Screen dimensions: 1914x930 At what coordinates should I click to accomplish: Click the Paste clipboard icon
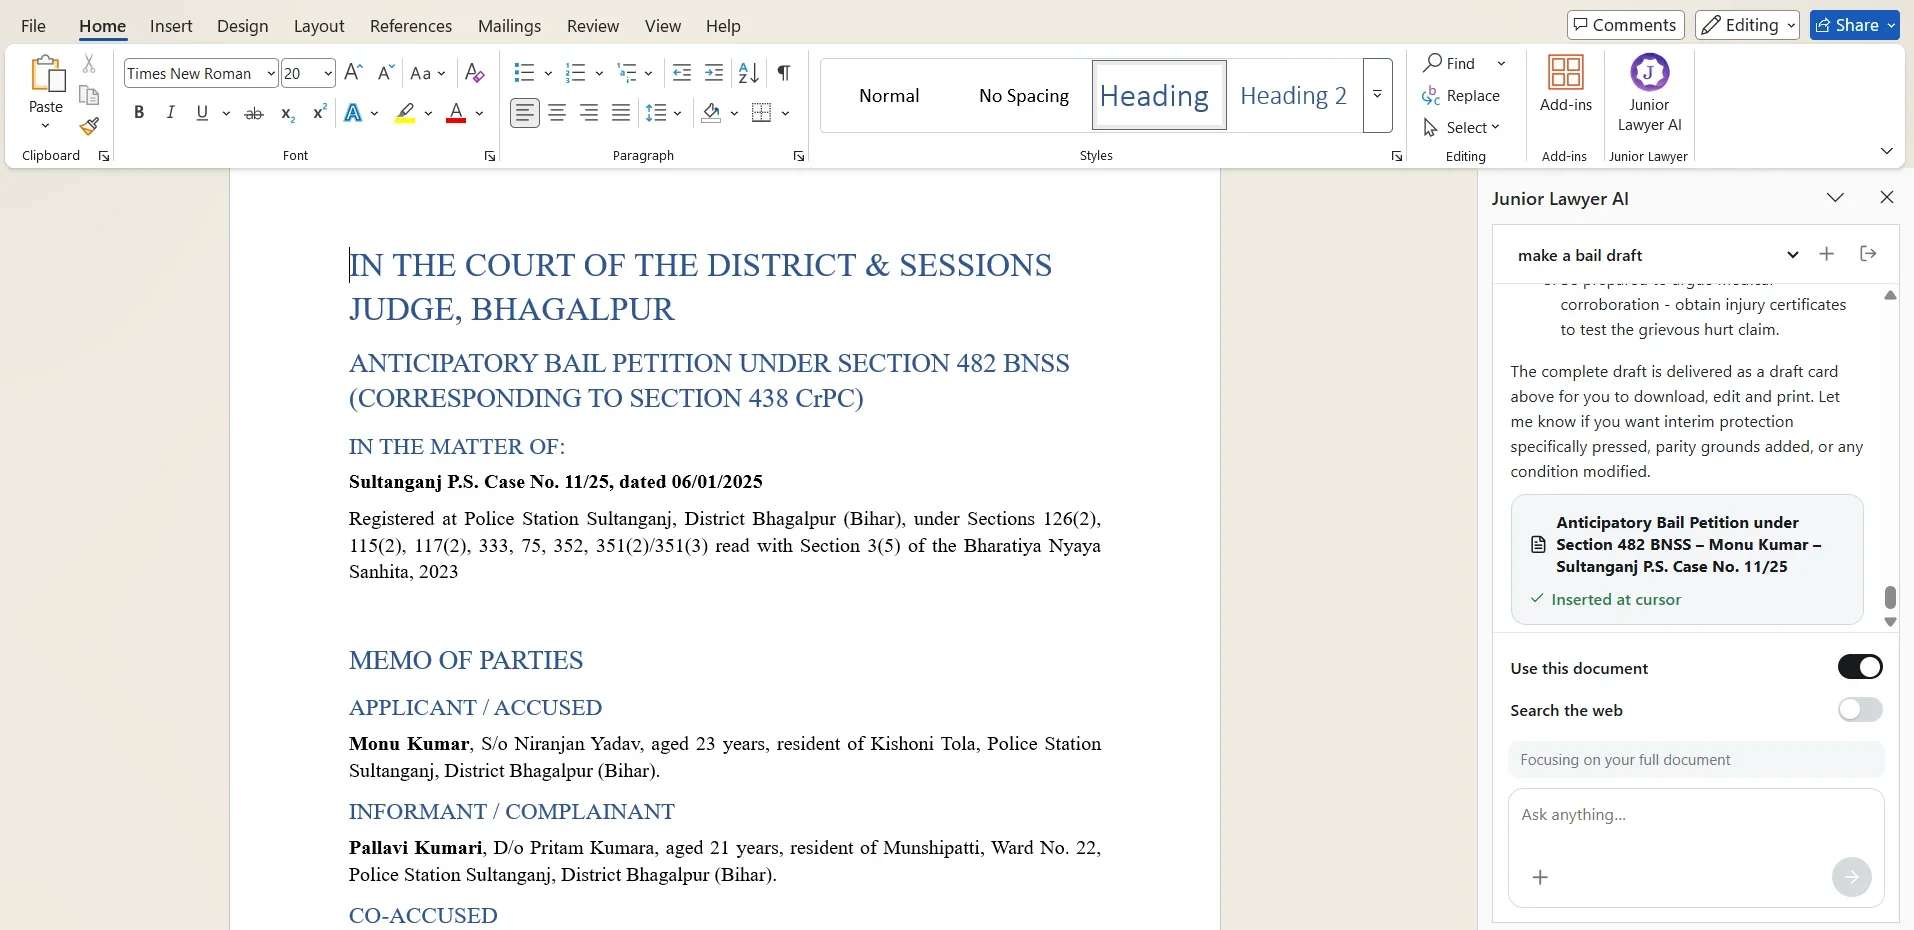tap(46, 74)
